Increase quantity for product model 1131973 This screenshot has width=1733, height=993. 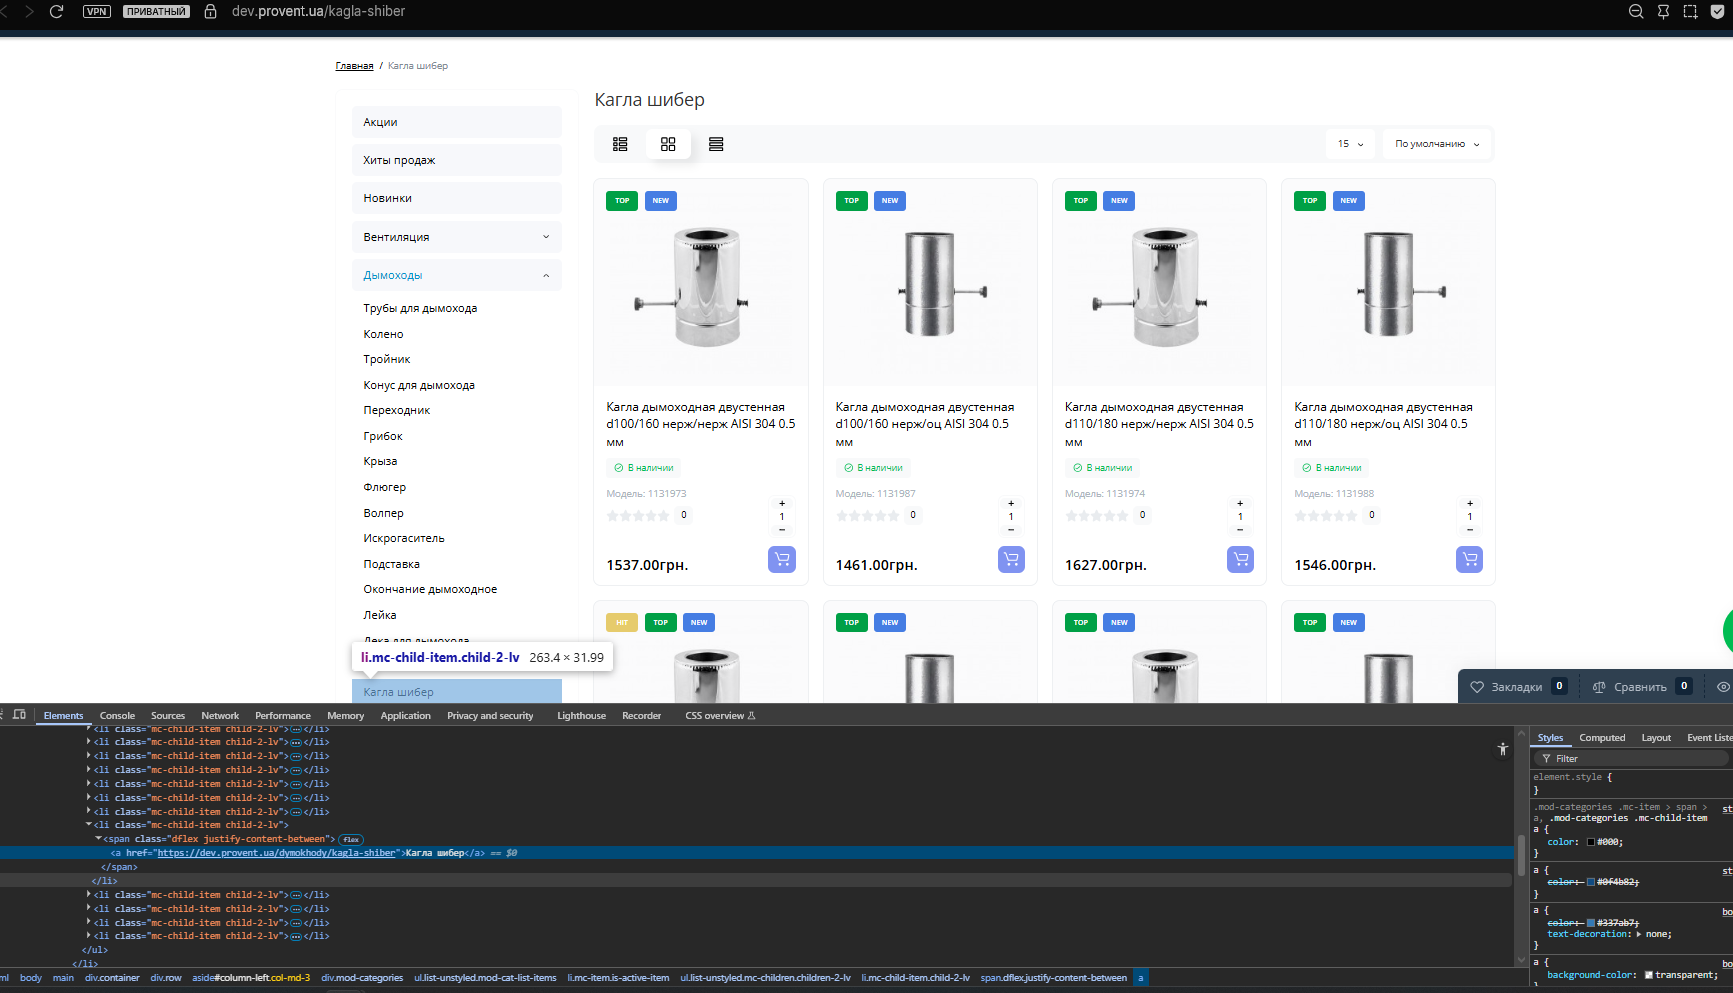pyautogui.click(x=782, y=503)
